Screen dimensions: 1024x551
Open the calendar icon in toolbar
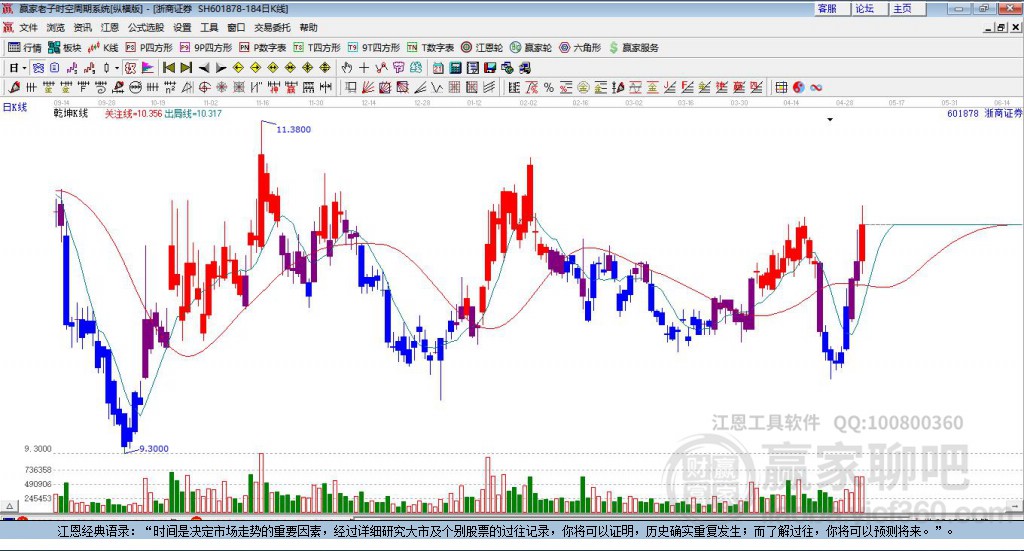[438, 68]
